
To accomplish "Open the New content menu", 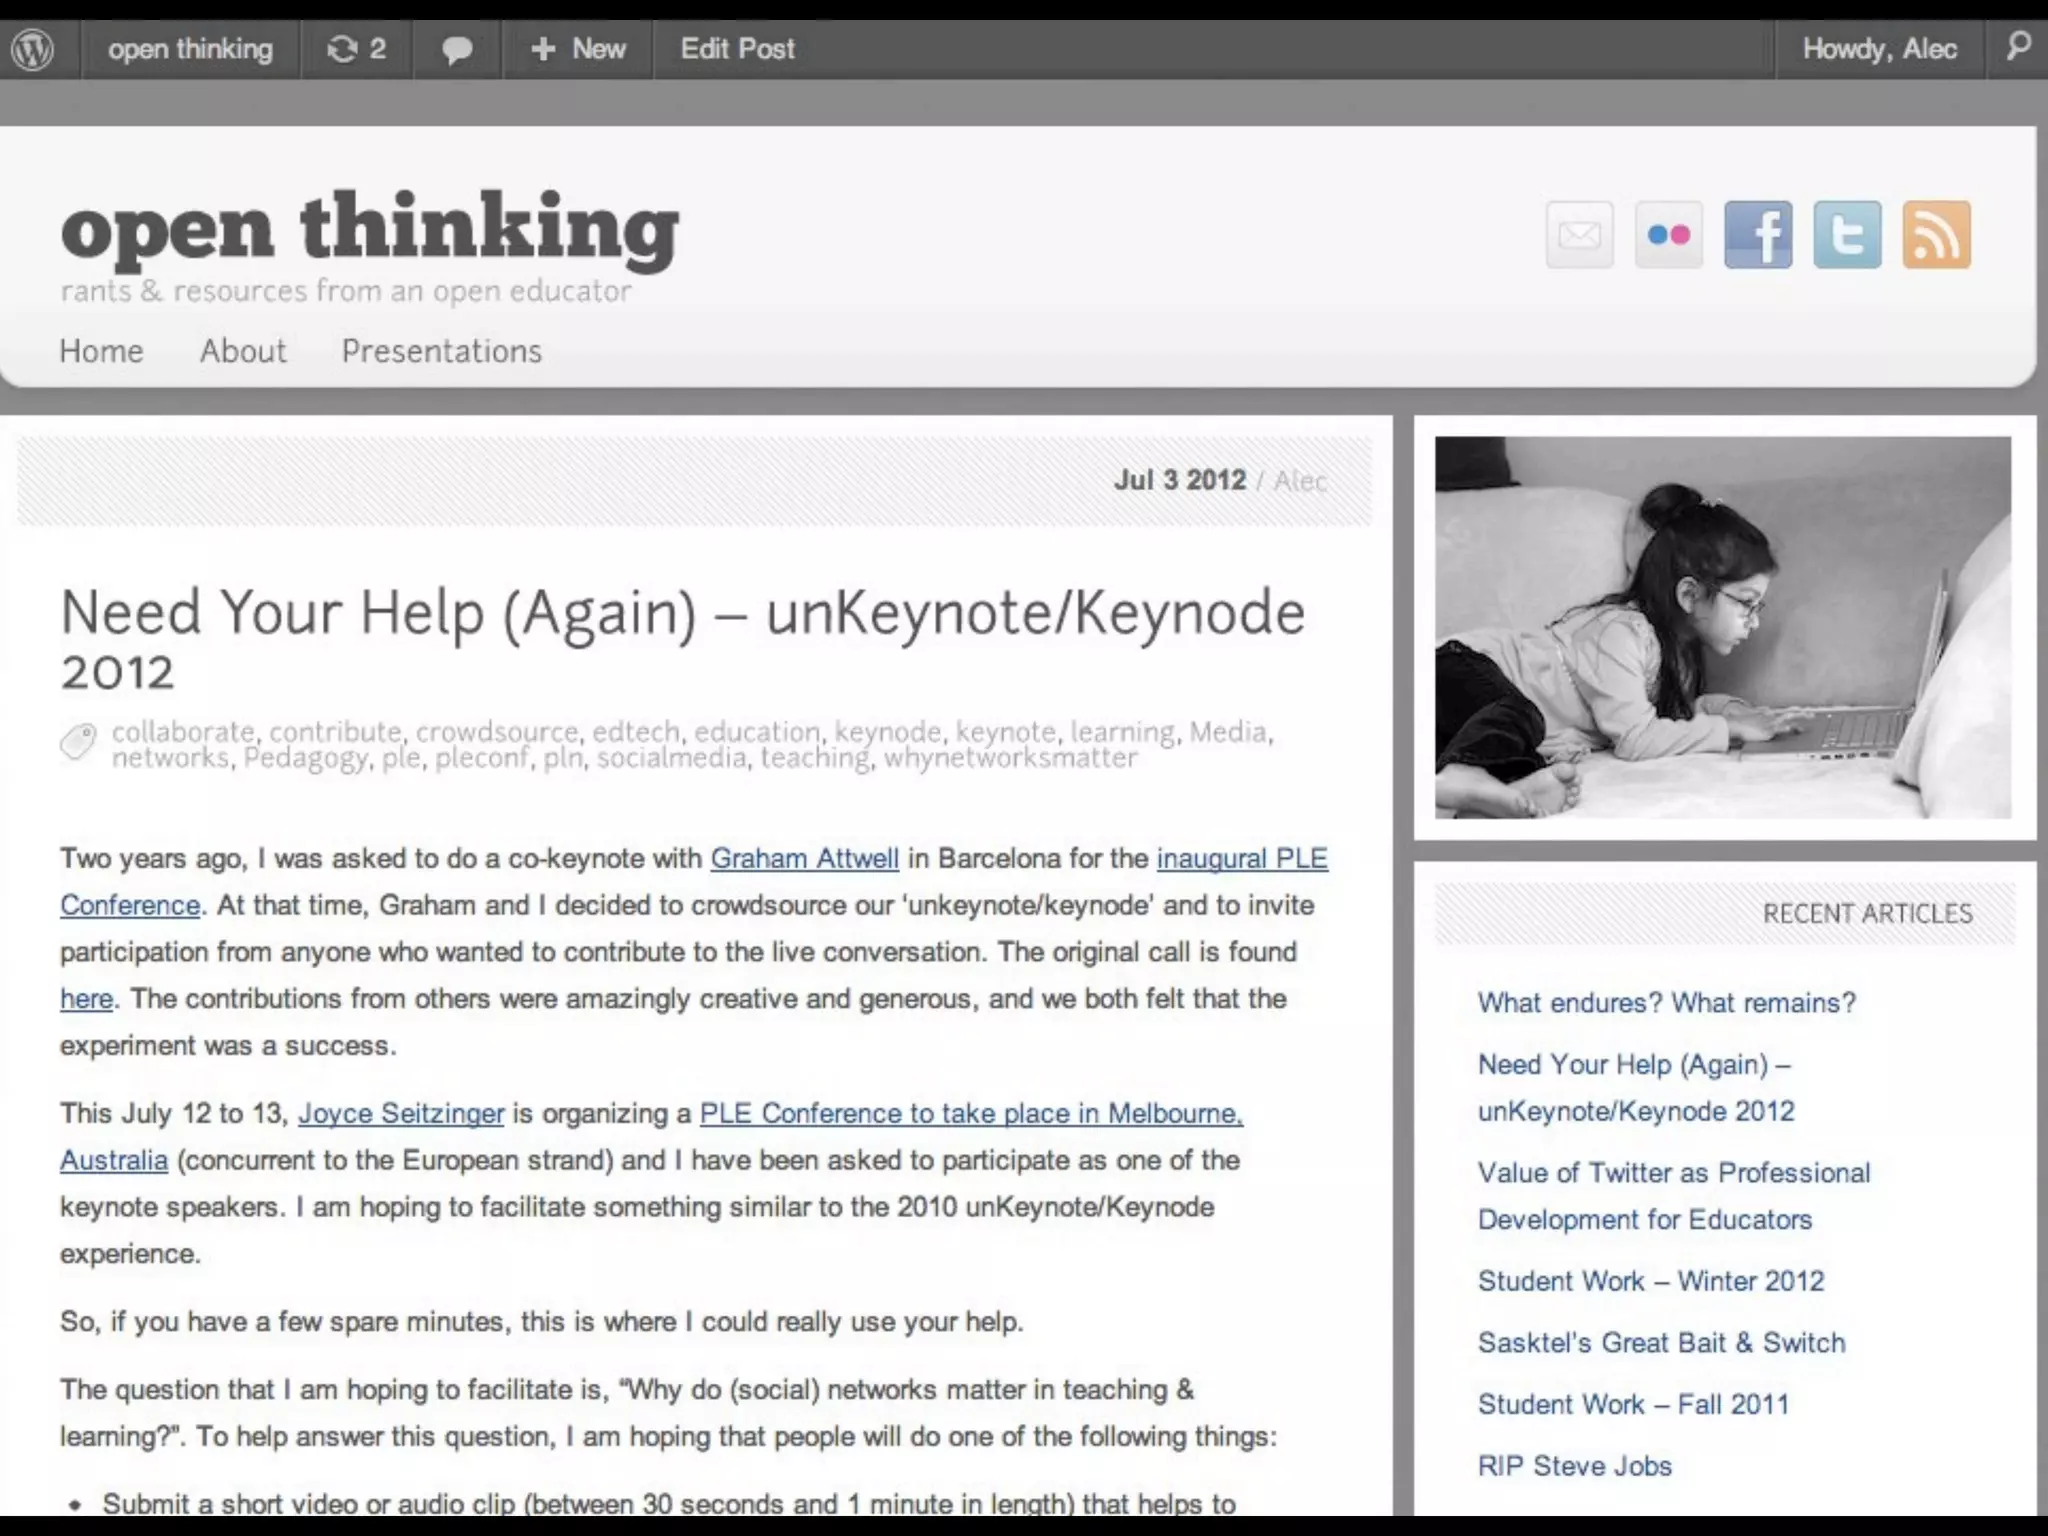I will (578, 49).
